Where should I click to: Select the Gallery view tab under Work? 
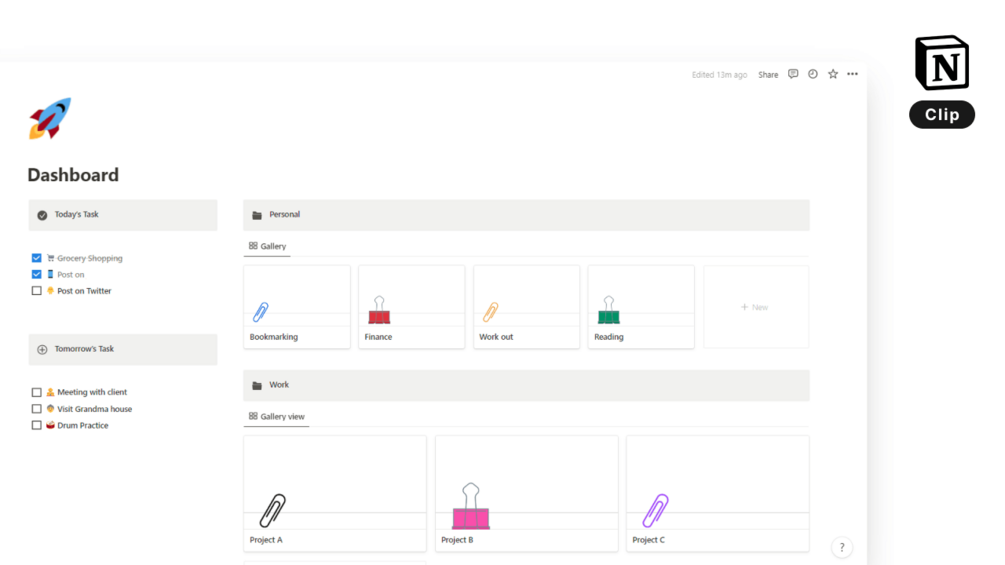276,416
